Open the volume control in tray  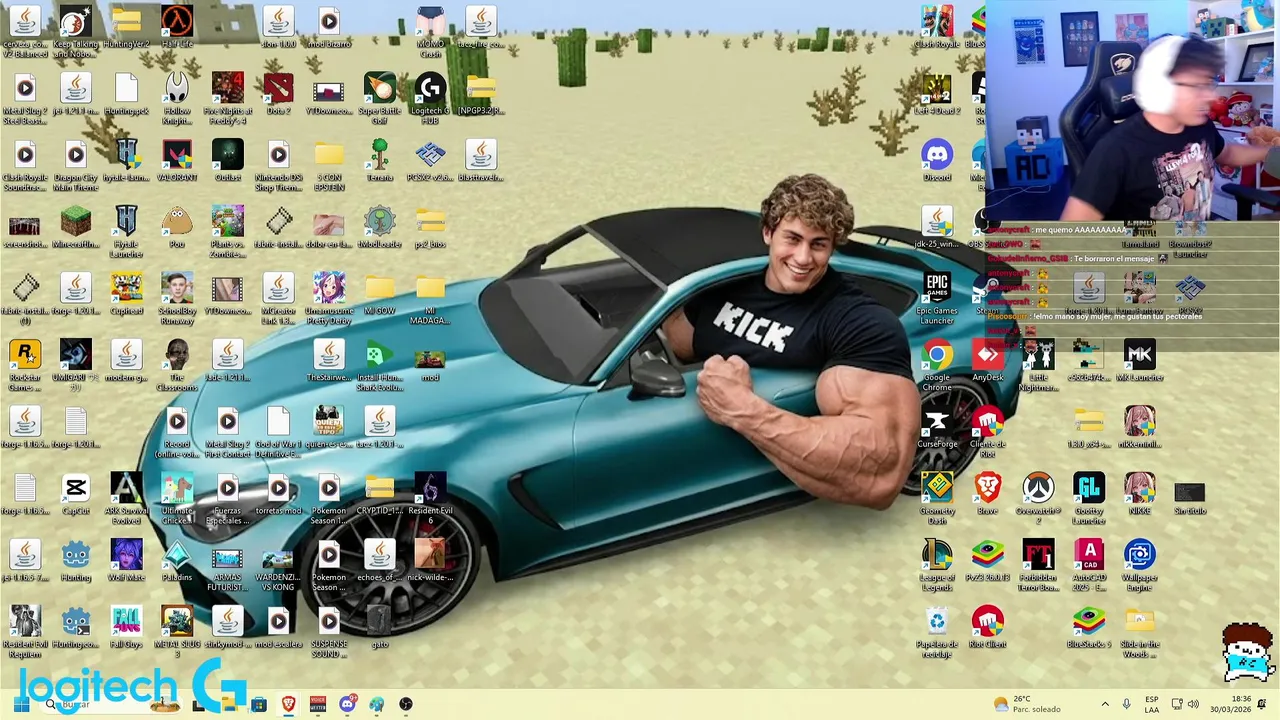[1193, 704]
